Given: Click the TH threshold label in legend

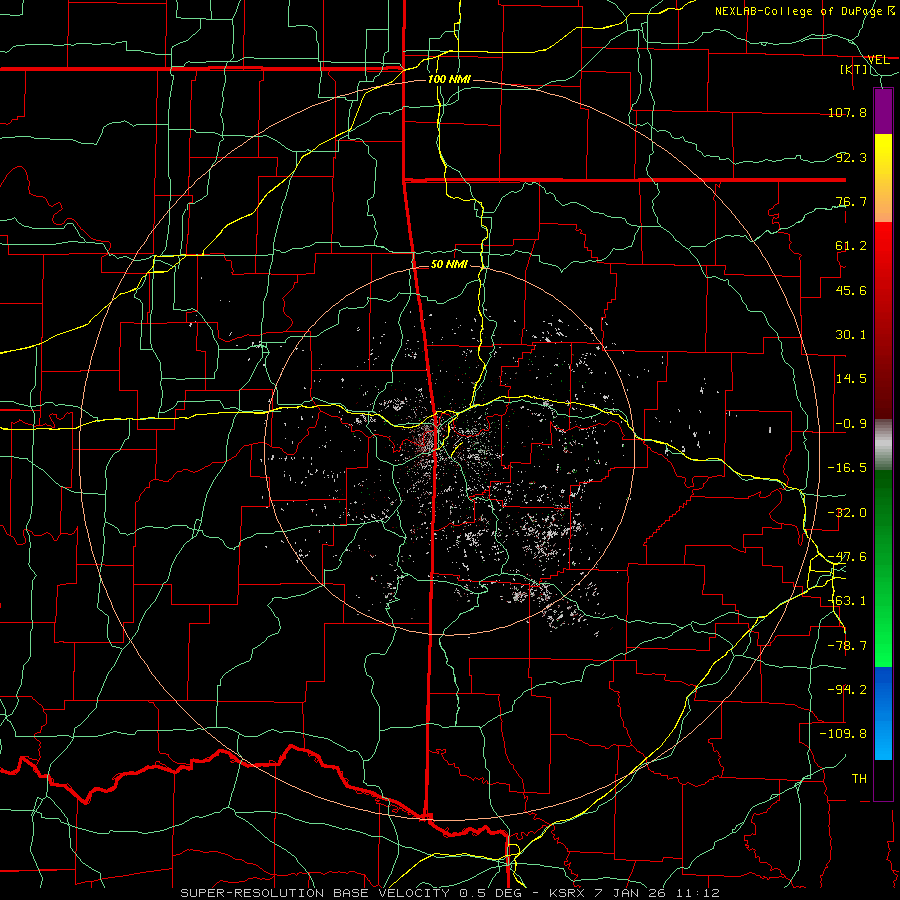Looking at the screenshot, I should pyautogui.click(x=859, y=779).
